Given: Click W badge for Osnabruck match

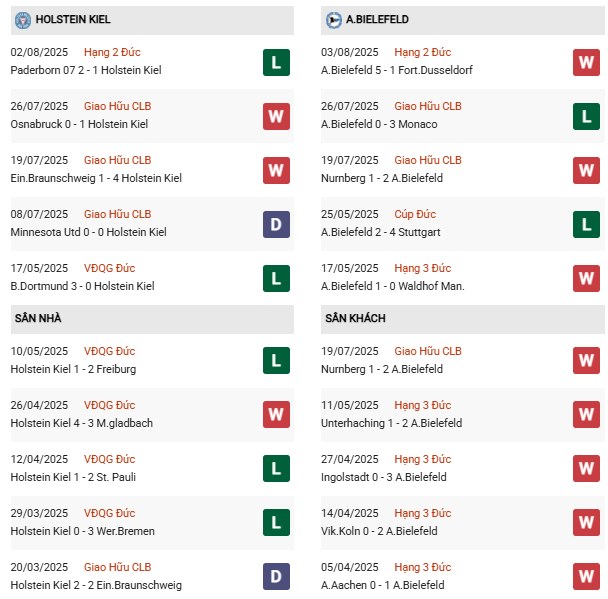Looking at the screenshot, I should [x=276, y=117].
